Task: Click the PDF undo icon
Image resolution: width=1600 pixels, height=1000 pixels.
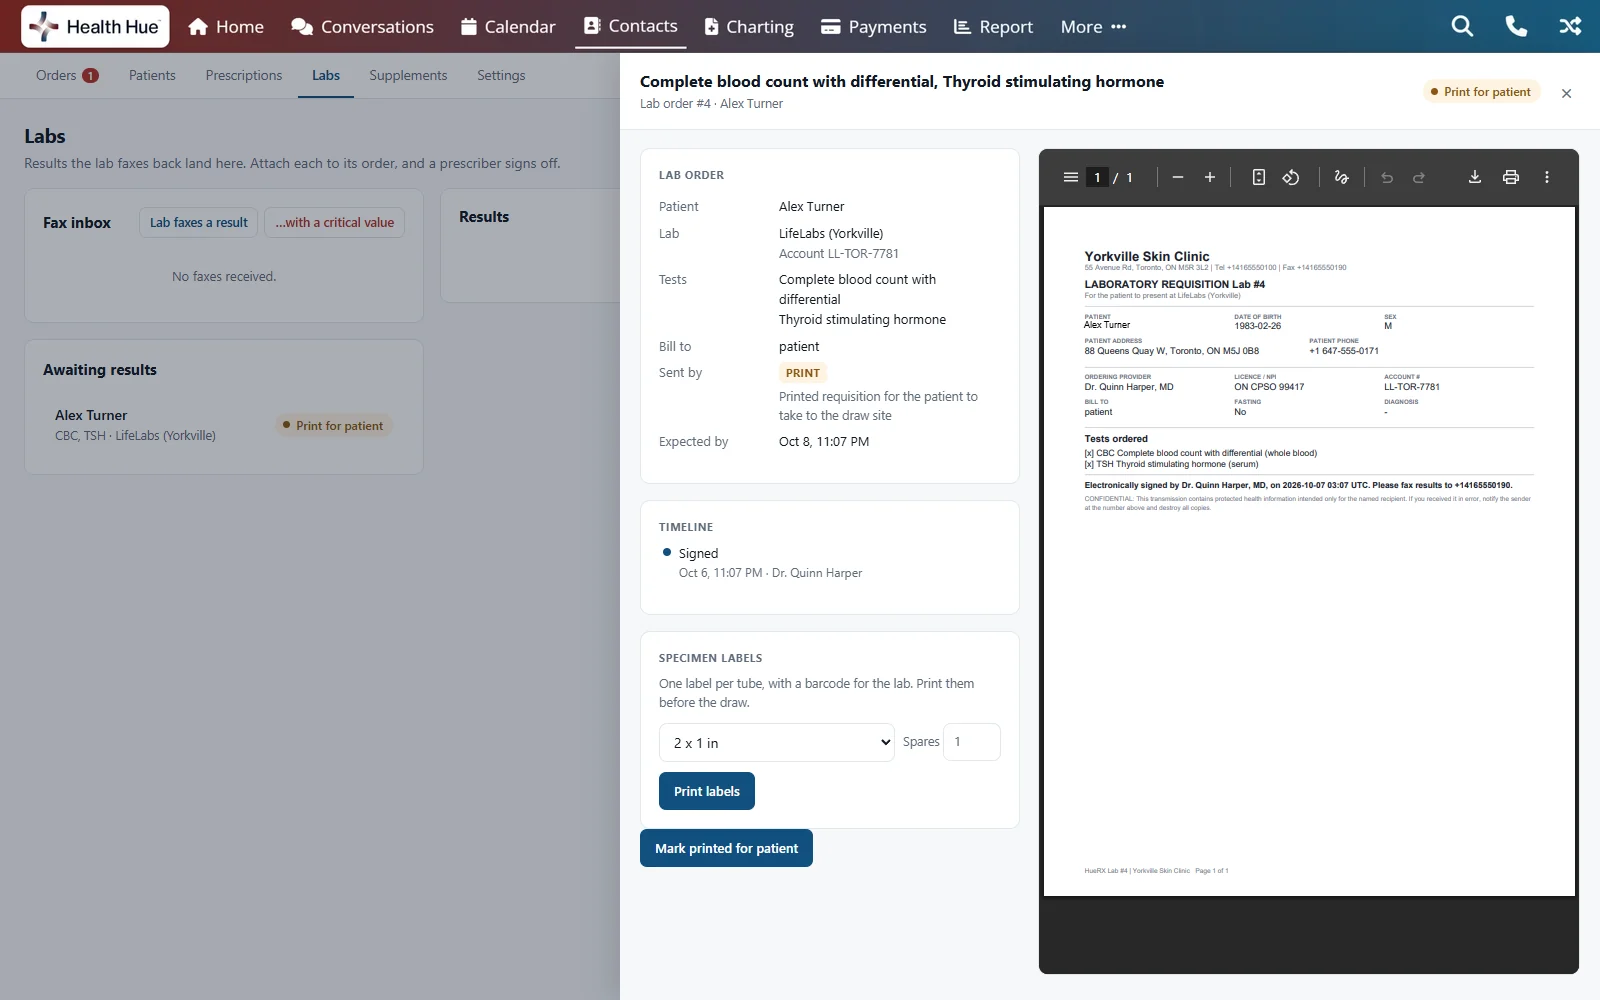Action: click(1387, 177)
